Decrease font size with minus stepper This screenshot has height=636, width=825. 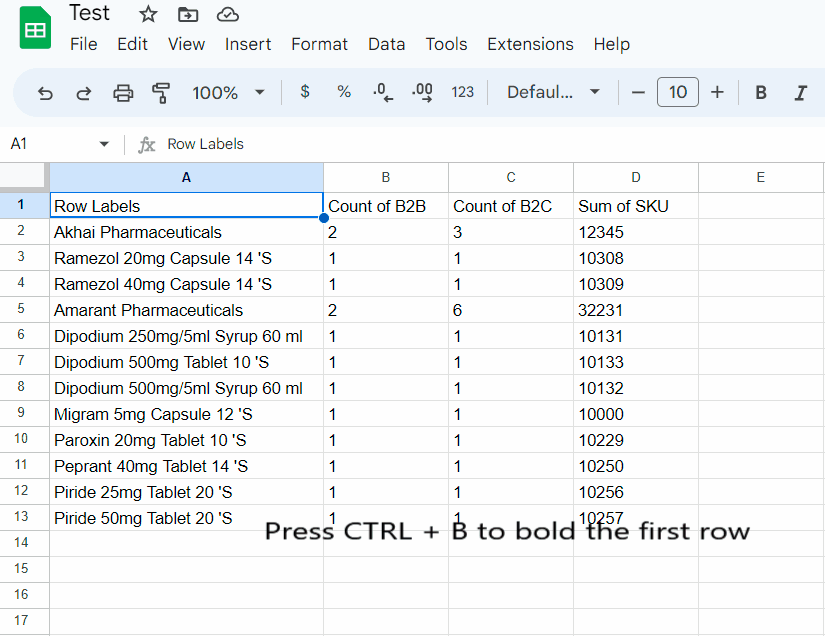coord(638,92)
